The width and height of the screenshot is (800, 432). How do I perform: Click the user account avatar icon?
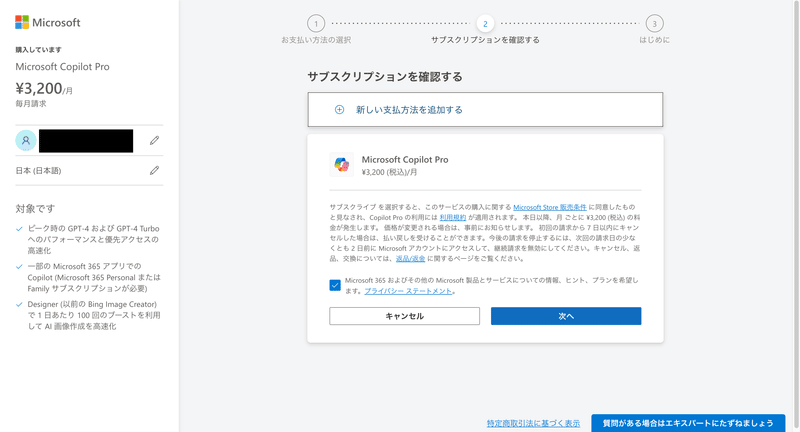[x=26, y=140]
